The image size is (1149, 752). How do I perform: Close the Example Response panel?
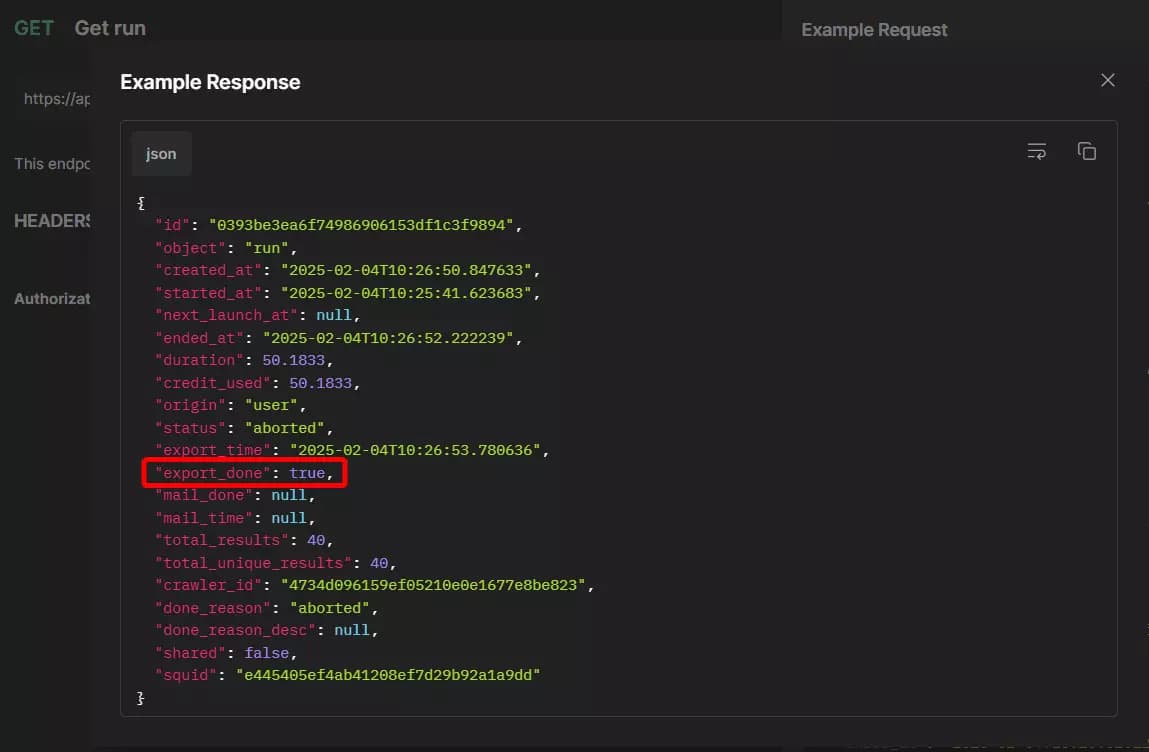point(1107,80)
